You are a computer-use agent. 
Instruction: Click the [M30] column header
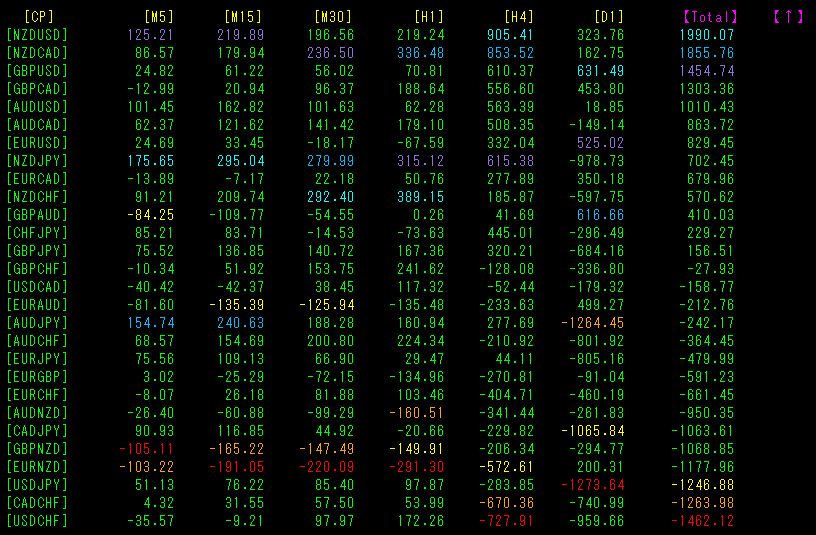[333, 17]
